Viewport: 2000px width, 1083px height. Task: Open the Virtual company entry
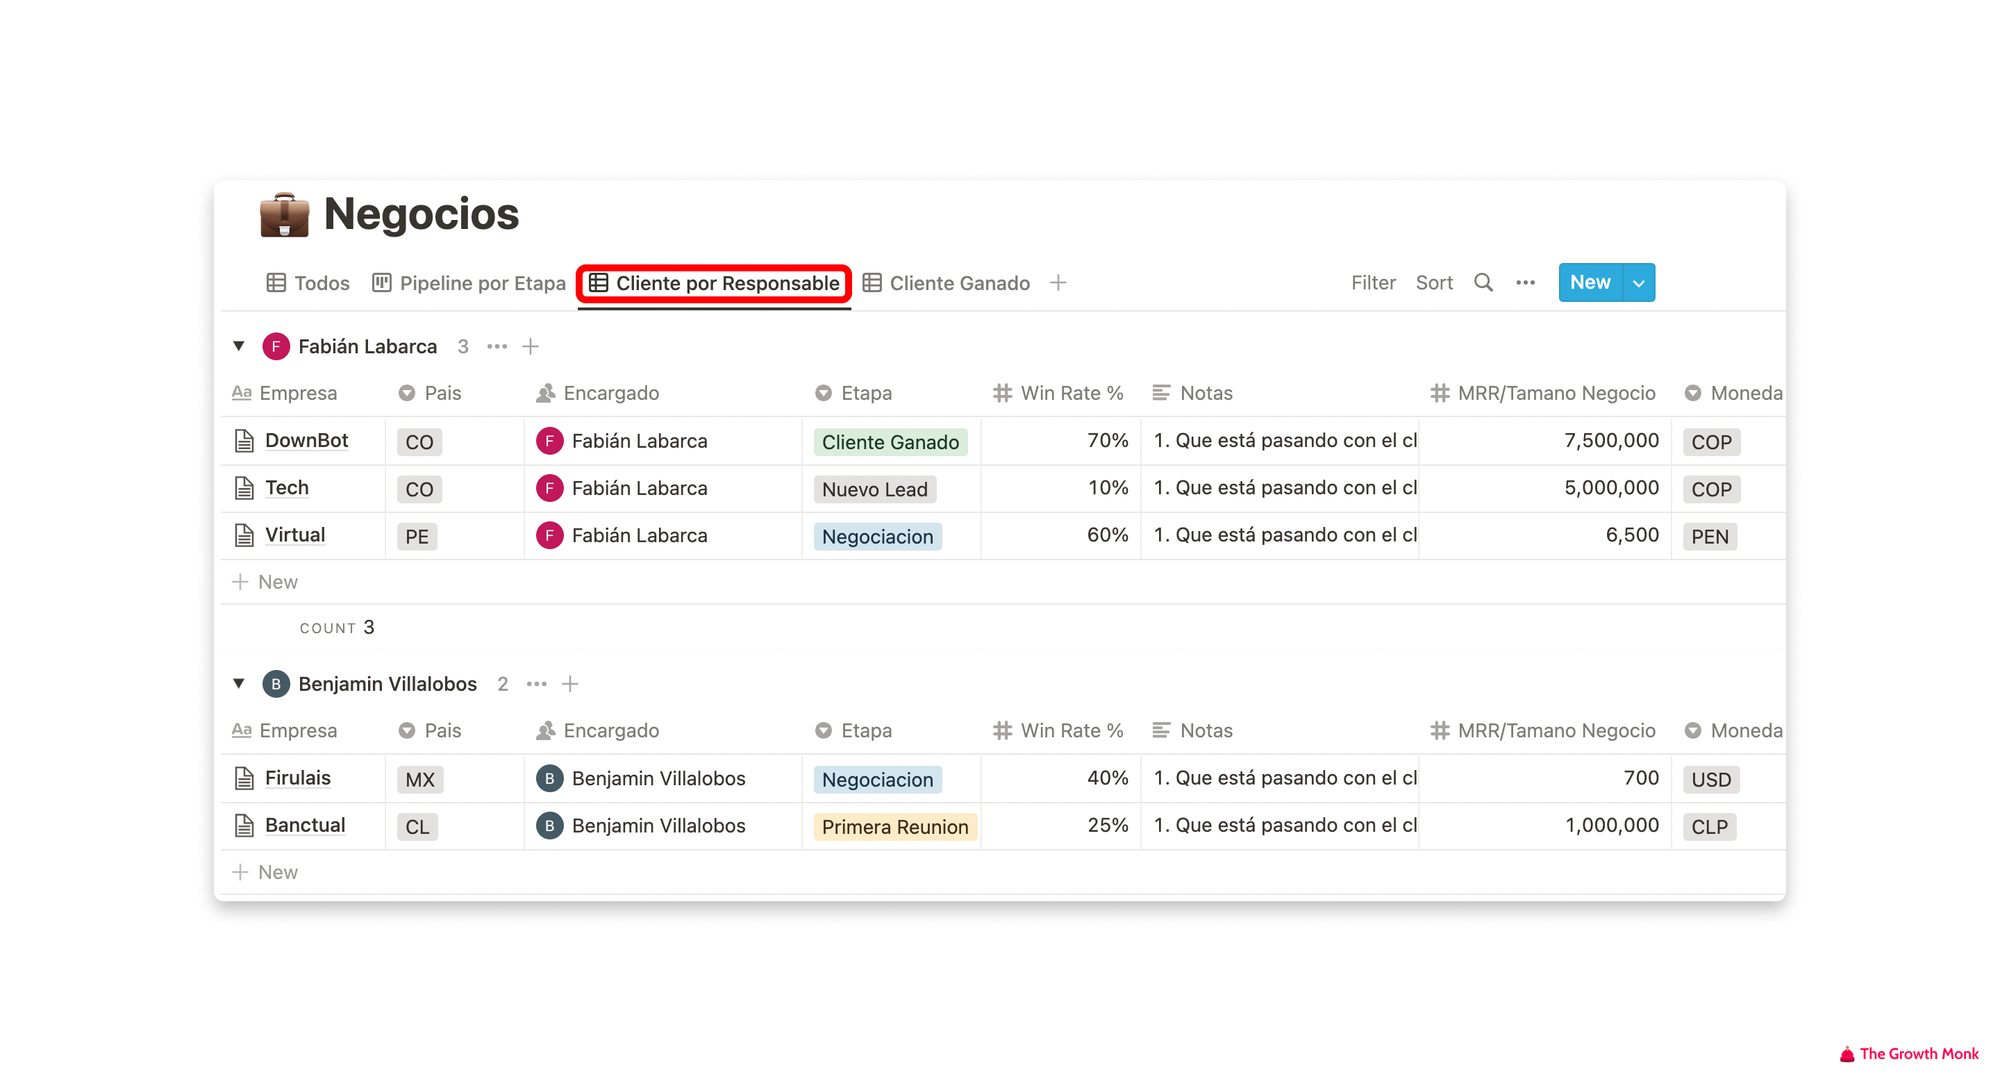tap(295, 535)
